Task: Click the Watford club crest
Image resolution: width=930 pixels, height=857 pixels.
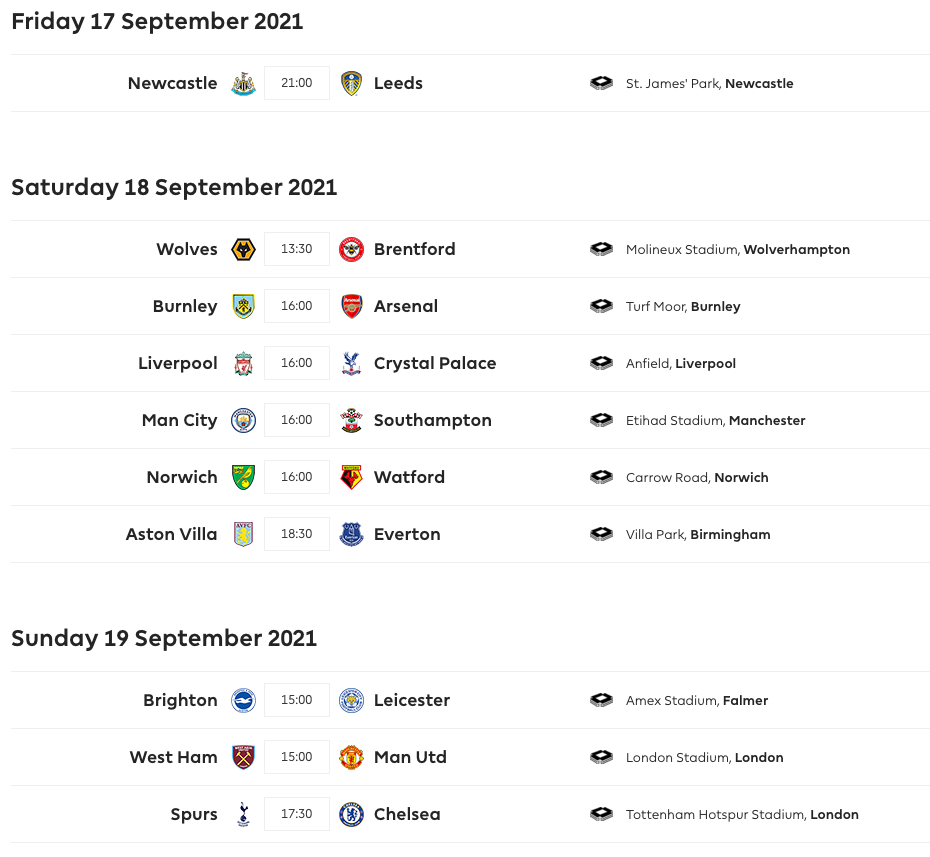Action: [x=351, y=477]
